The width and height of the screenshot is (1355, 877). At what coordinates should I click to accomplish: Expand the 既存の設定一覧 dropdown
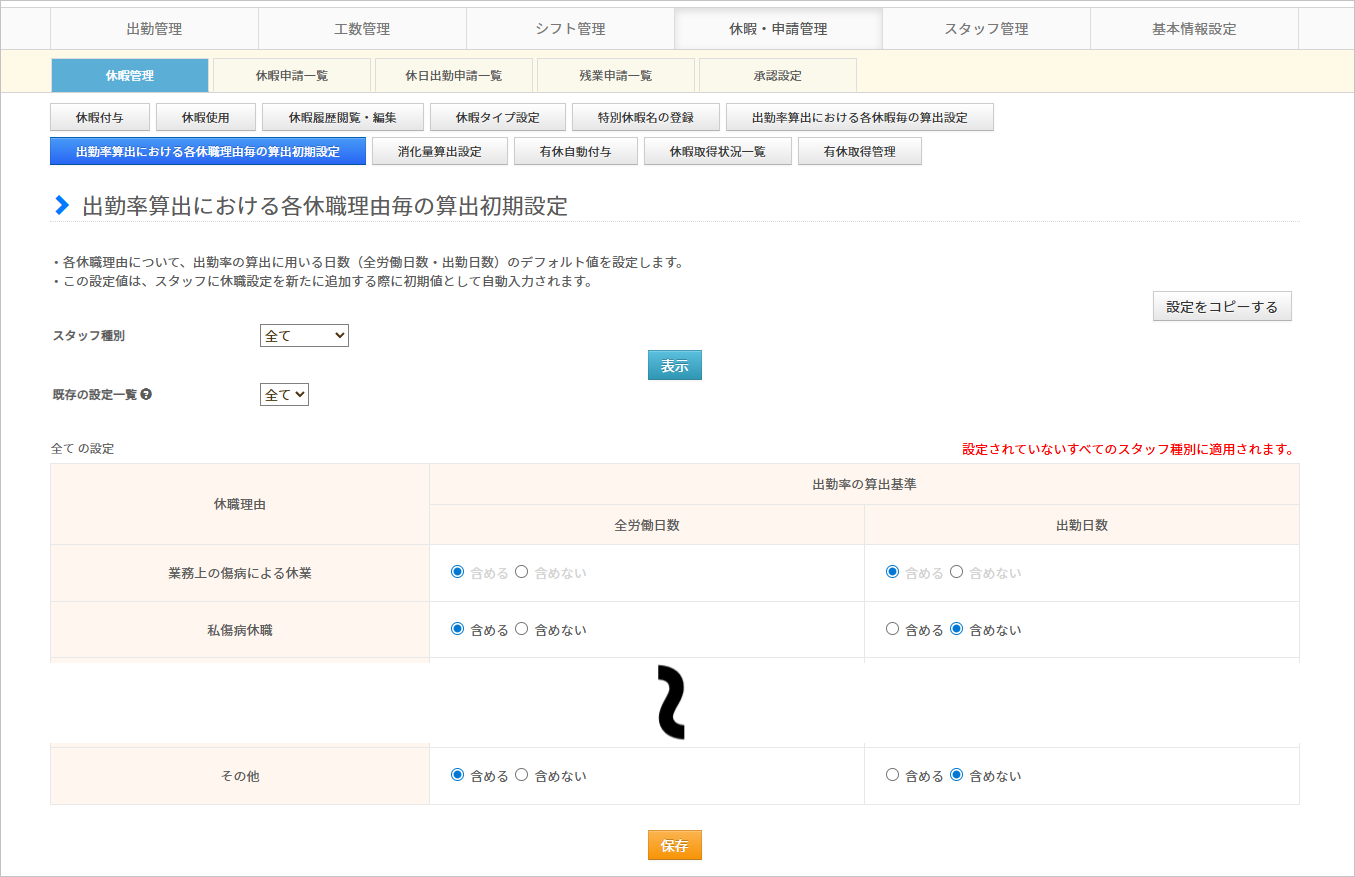click(x=284, y=395)
